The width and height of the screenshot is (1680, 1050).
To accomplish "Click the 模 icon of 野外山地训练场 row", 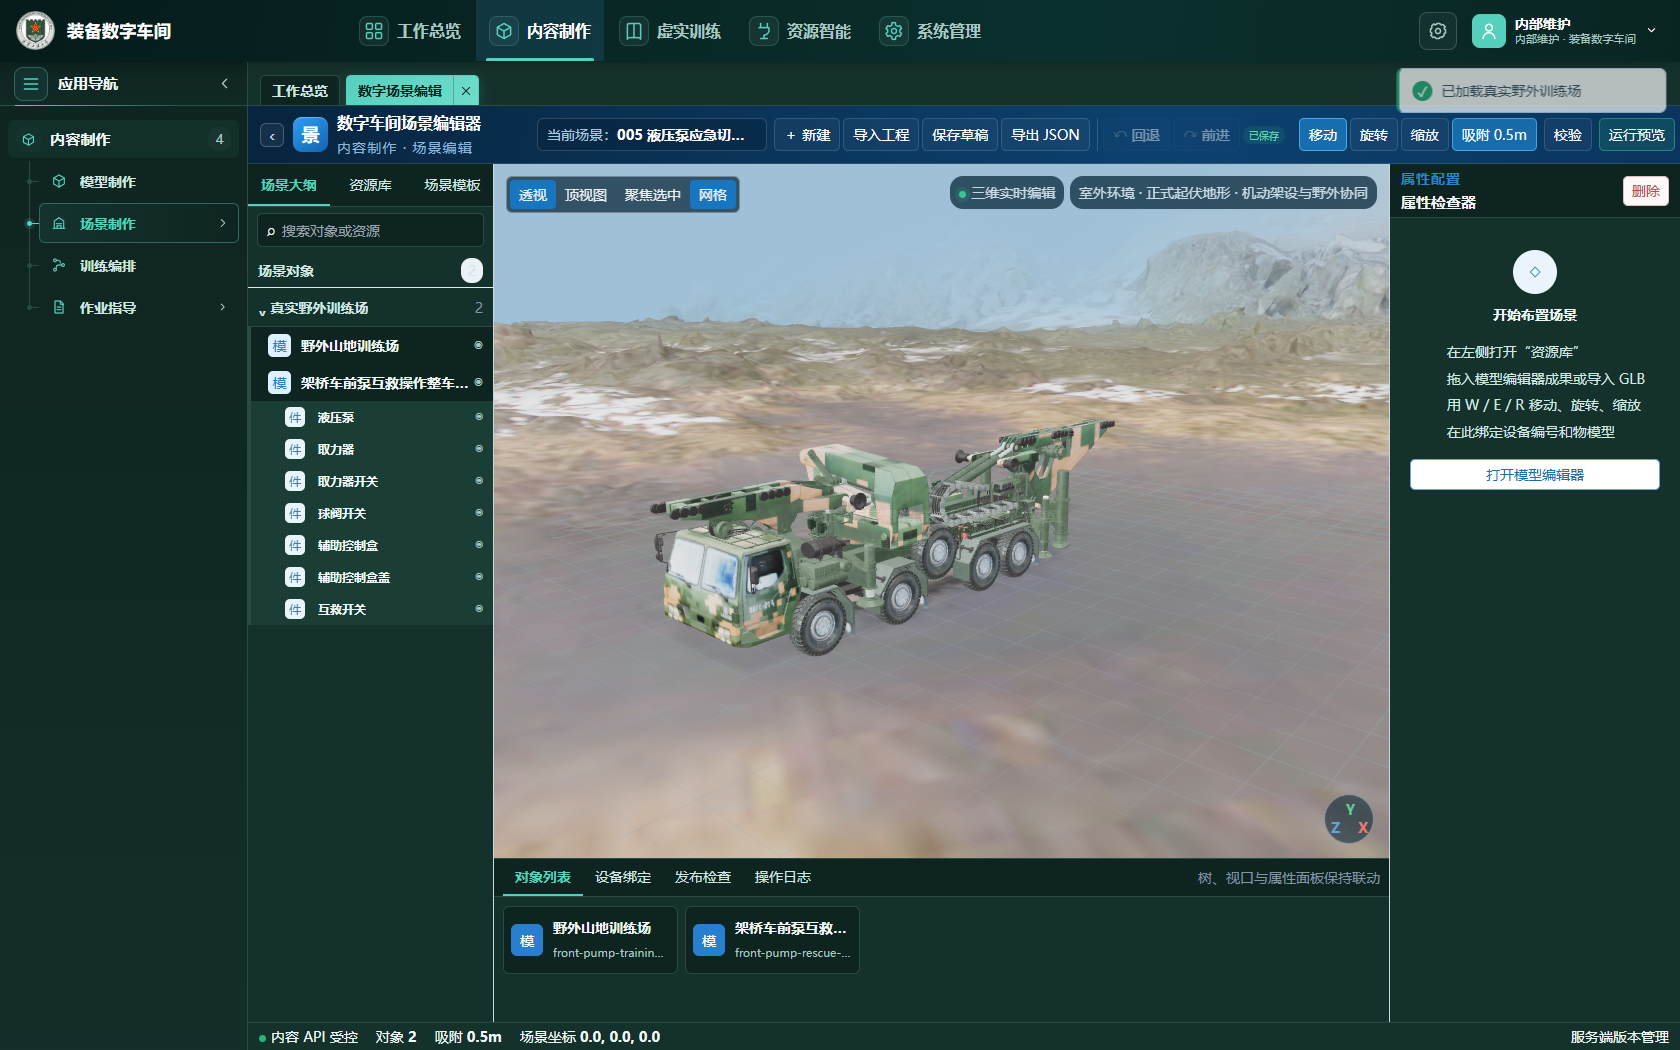I will (x=280, y=346).
